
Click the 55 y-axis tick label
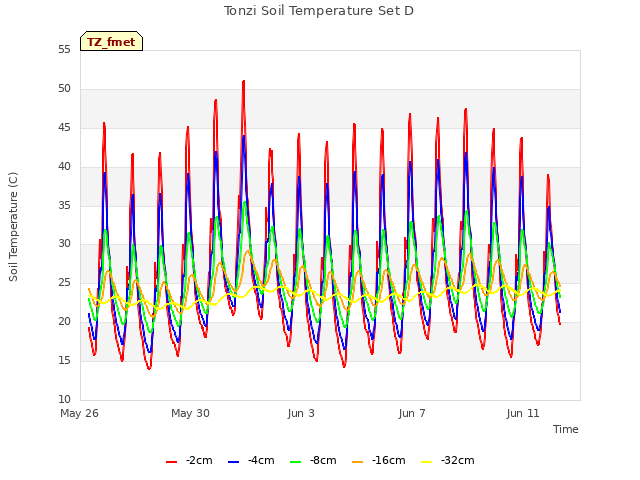[x=64, y=50]
